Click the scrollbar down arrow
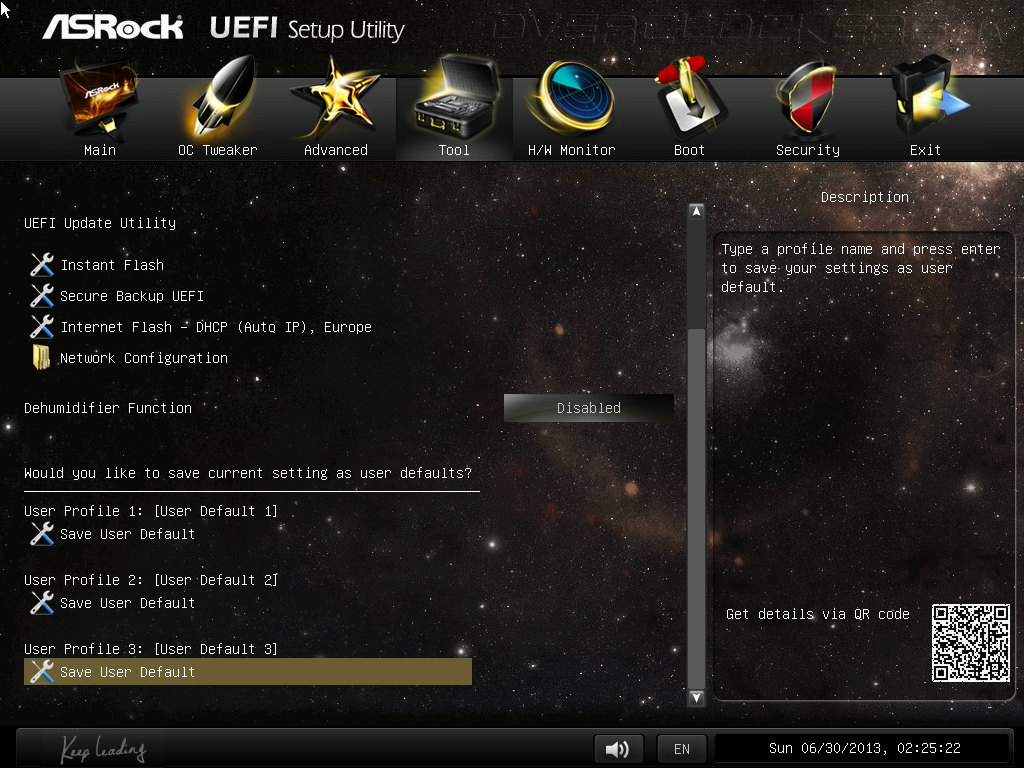 point(696,697)
